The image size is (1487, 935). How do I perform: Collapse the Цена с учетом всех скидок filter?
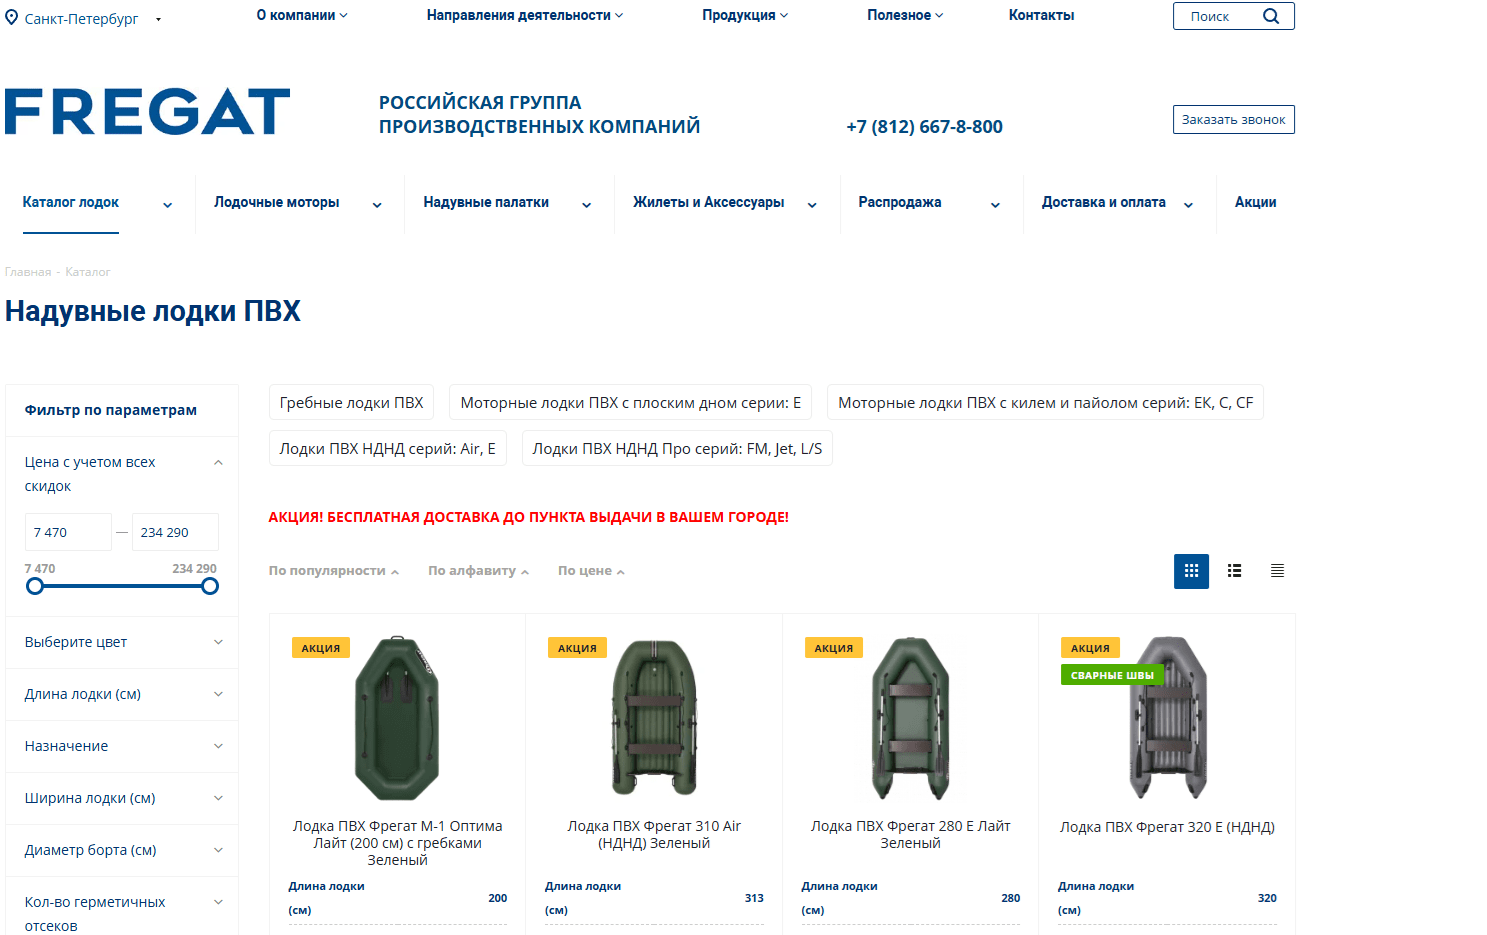click(x=218, y=463)
